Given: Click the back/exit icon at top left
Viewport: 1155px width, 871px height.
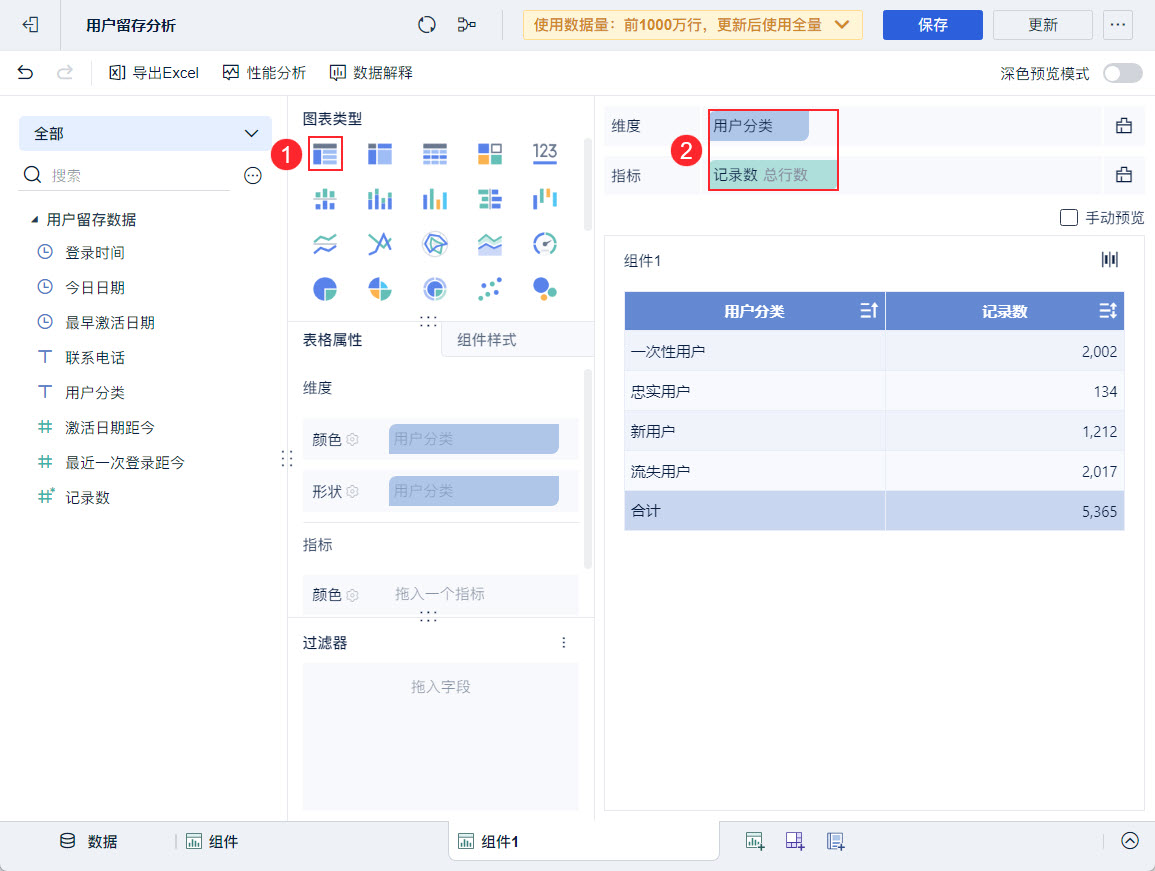Looking at the screenshot, I should 30,25.
